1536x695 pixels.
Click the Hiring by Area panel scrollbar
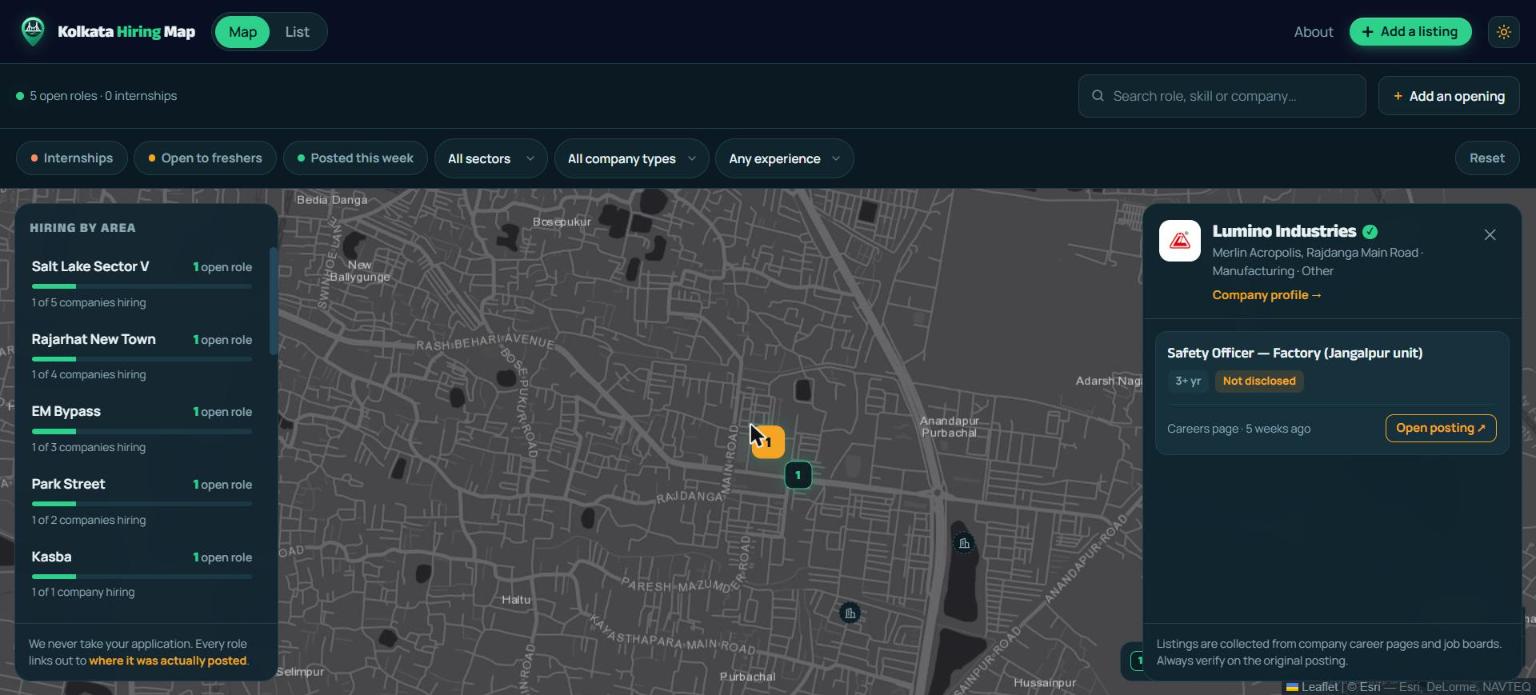(273, 300)
